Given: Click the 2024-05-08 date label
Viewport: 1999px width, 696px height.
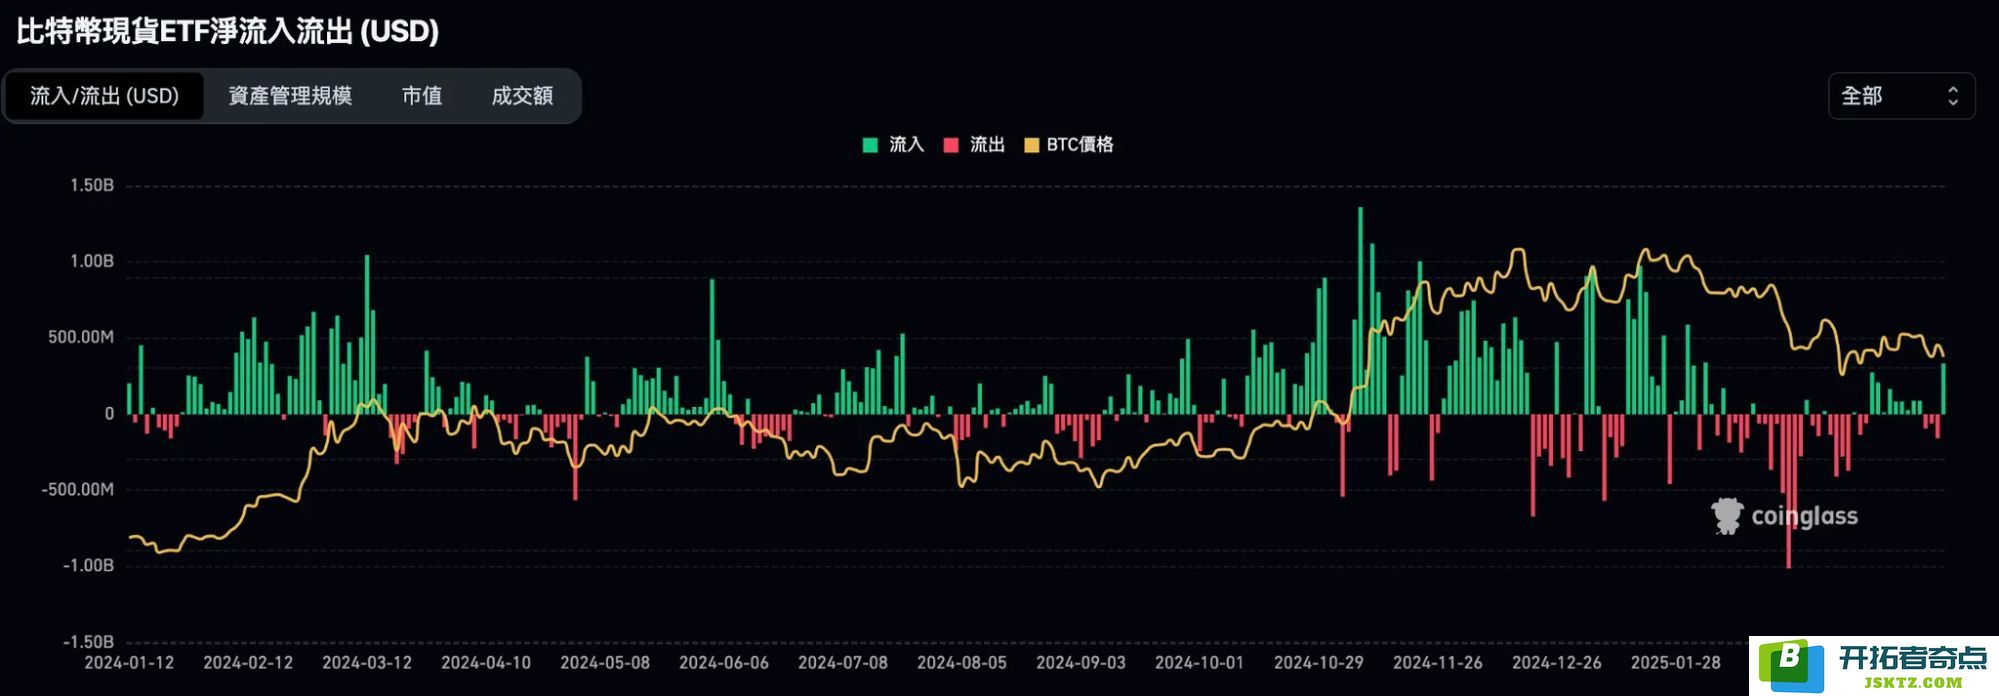Looking at the screenshot, I should pos(605,662).
